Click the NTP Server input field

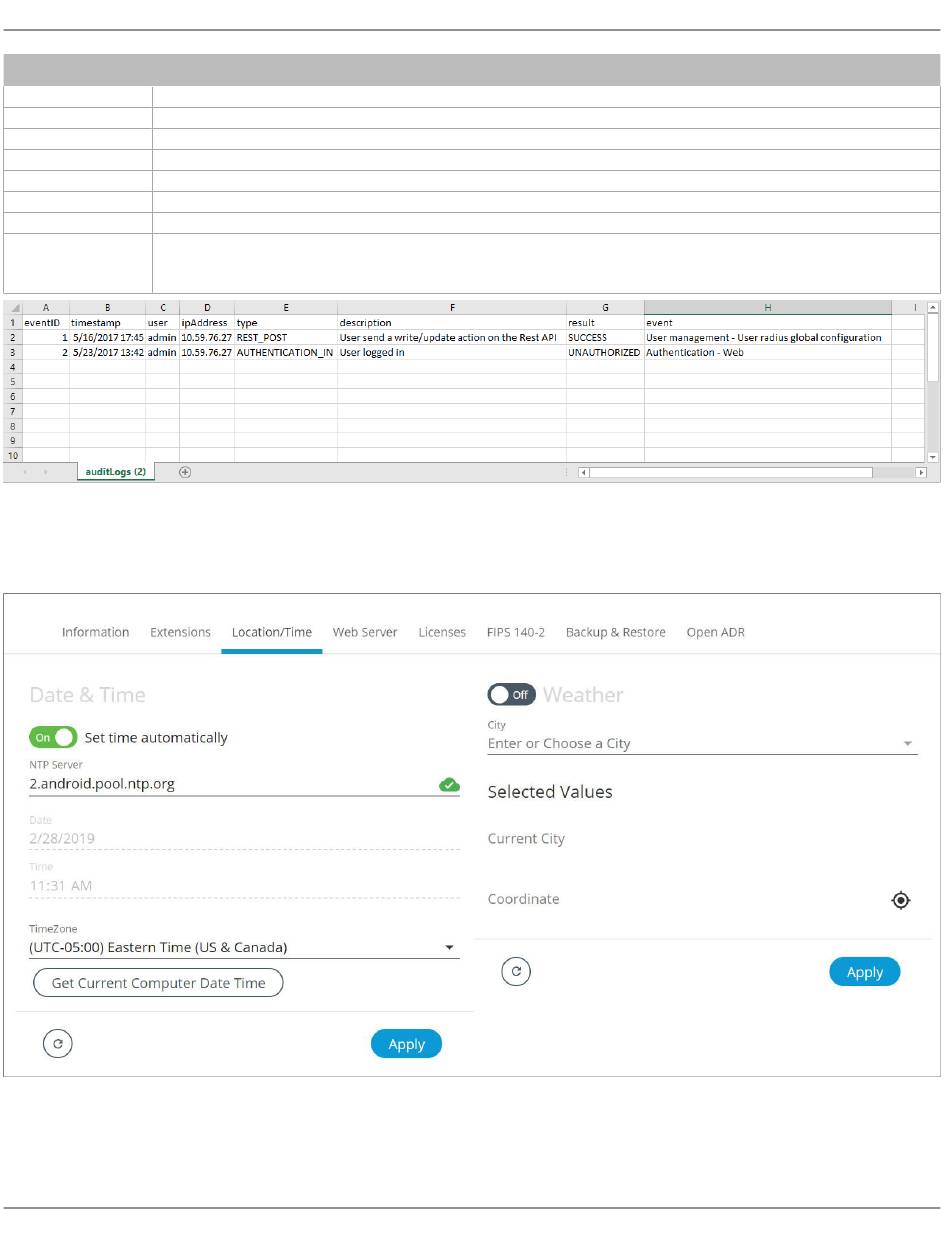[x=230, y=784]
